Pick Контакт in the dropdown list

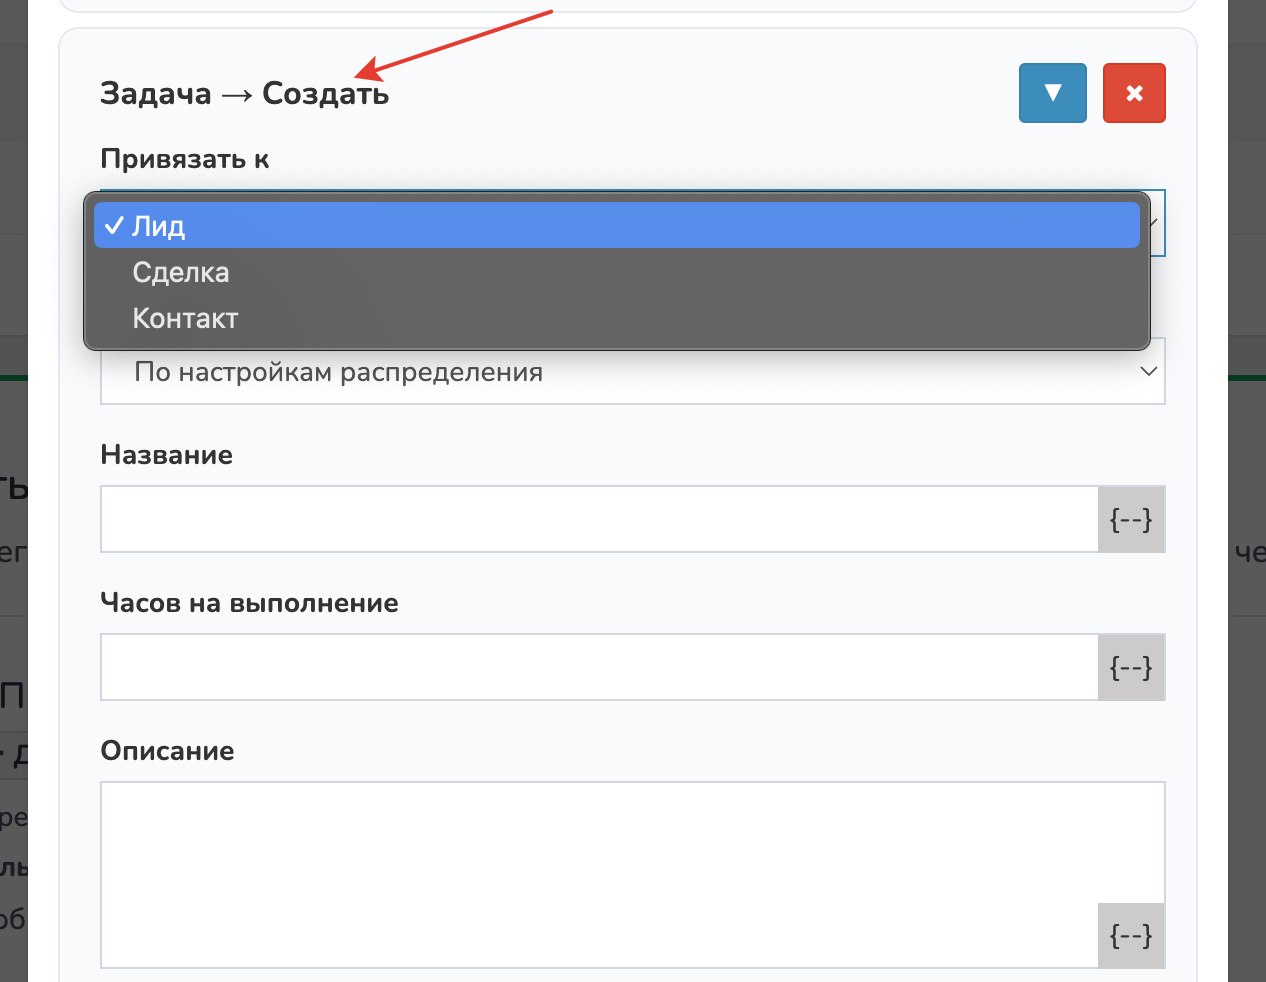(x=185, y=318)
